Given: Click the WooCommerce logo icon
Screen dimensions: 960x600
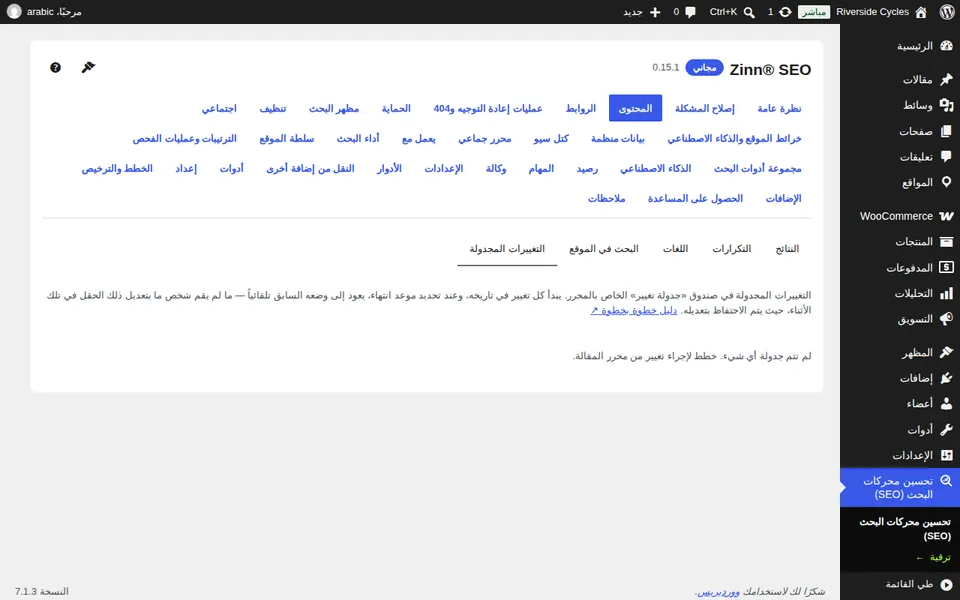Looking at the screenshot, I should pos(947,216).
